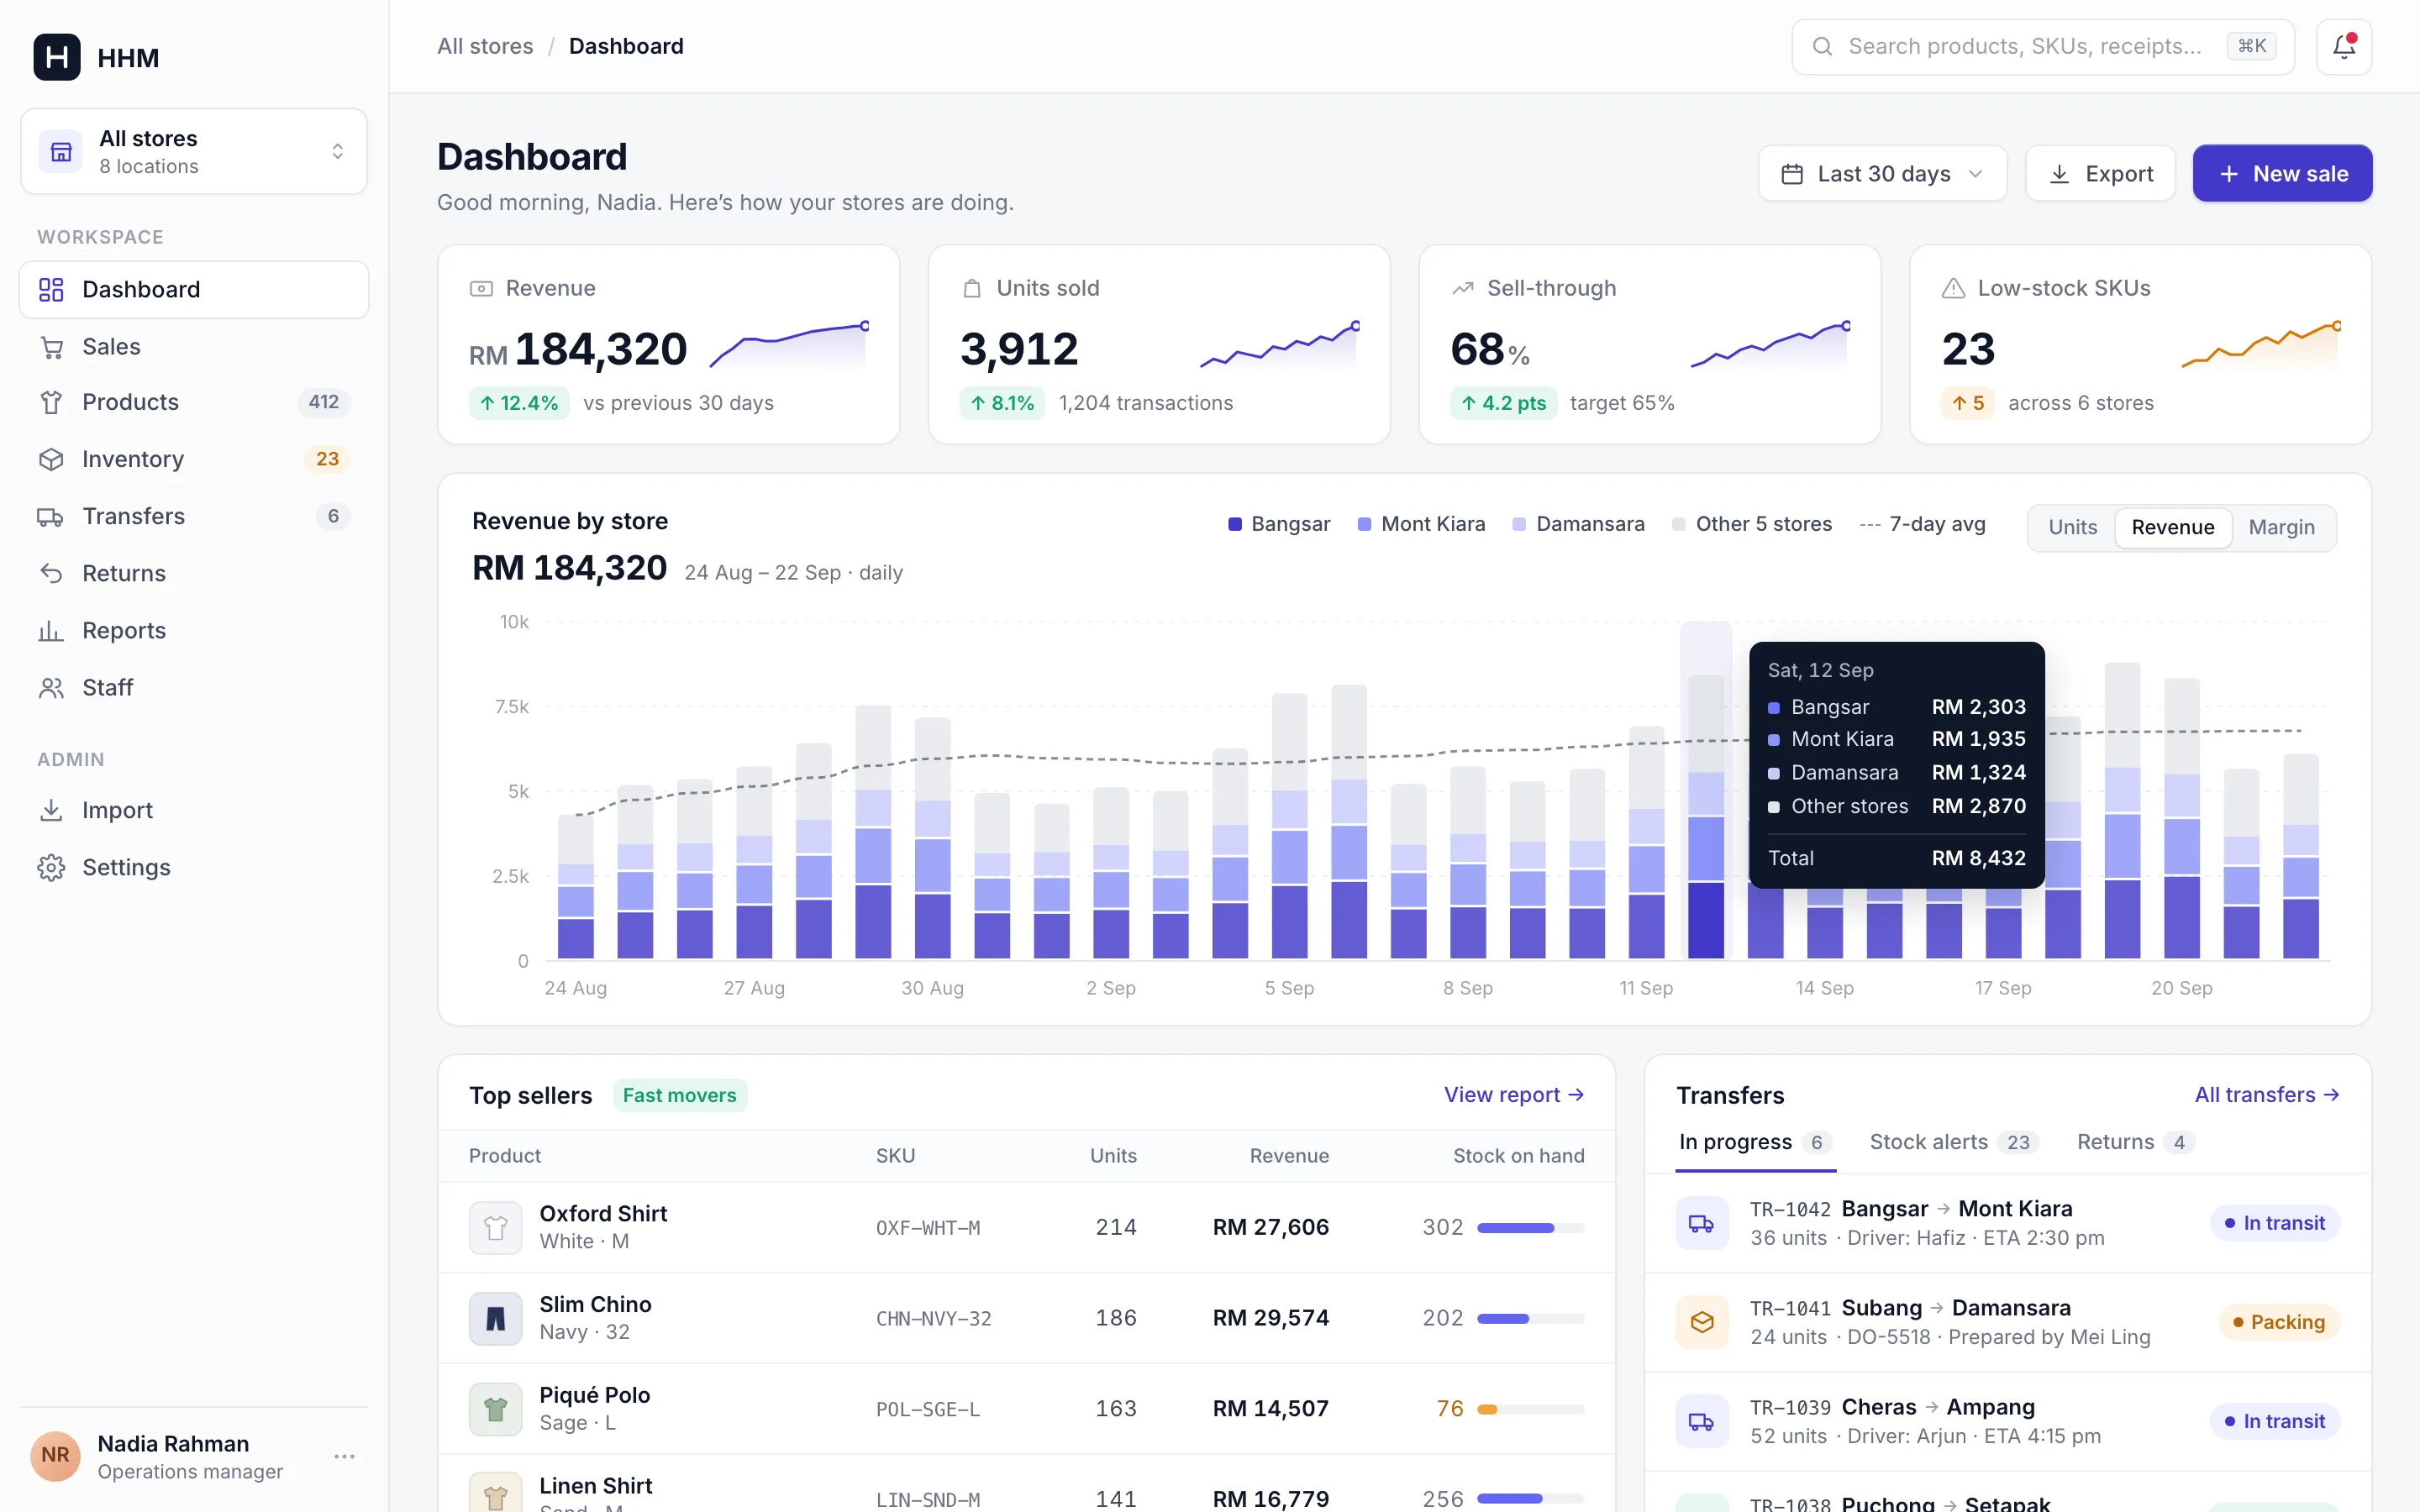The image size is (2420, 1512).
Task: Open Inventory in the sidebar
Action: pos(194,459)
